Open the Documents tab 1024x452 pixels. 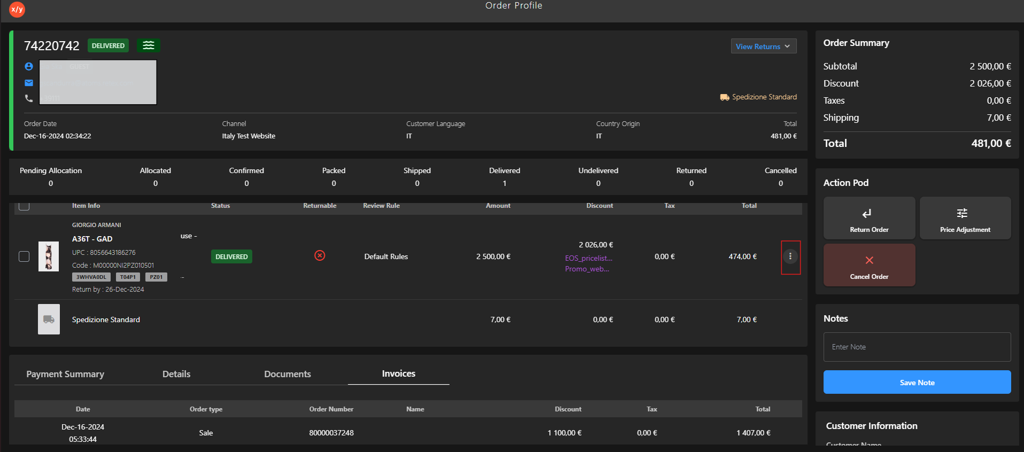(x=287, y=374)
